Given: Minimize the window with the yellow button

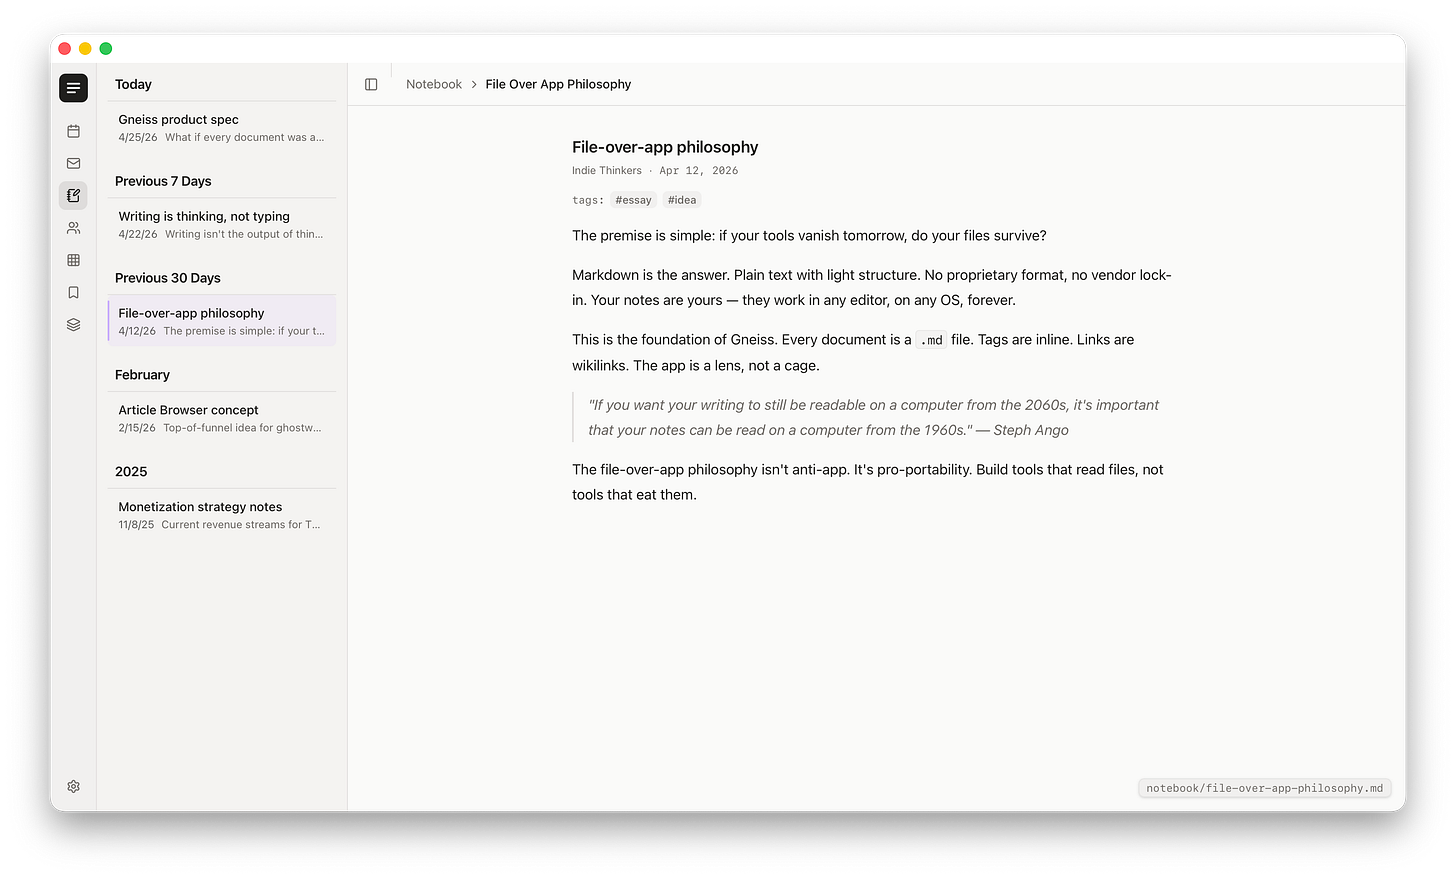Looking at the screenshot, I should 85,49.
